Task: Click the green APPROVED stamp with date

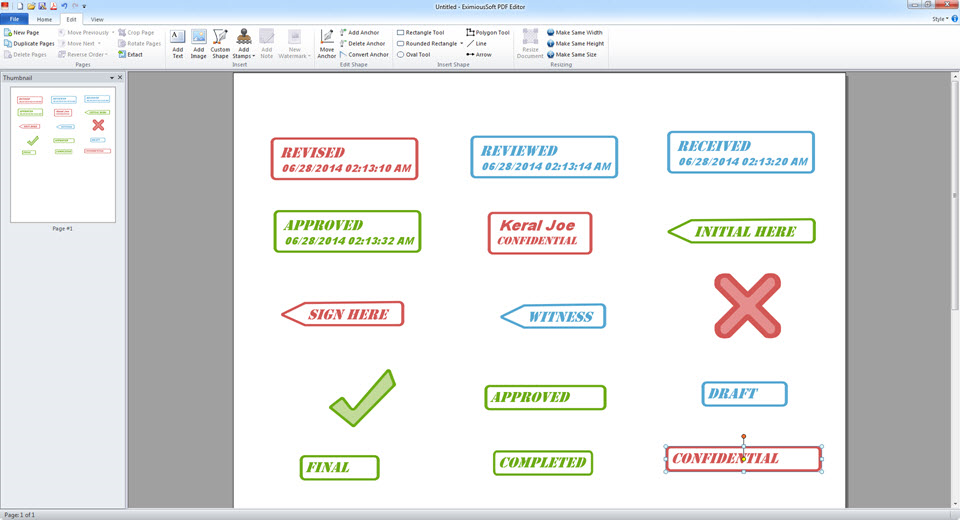Action: click(x=347, y=232)
